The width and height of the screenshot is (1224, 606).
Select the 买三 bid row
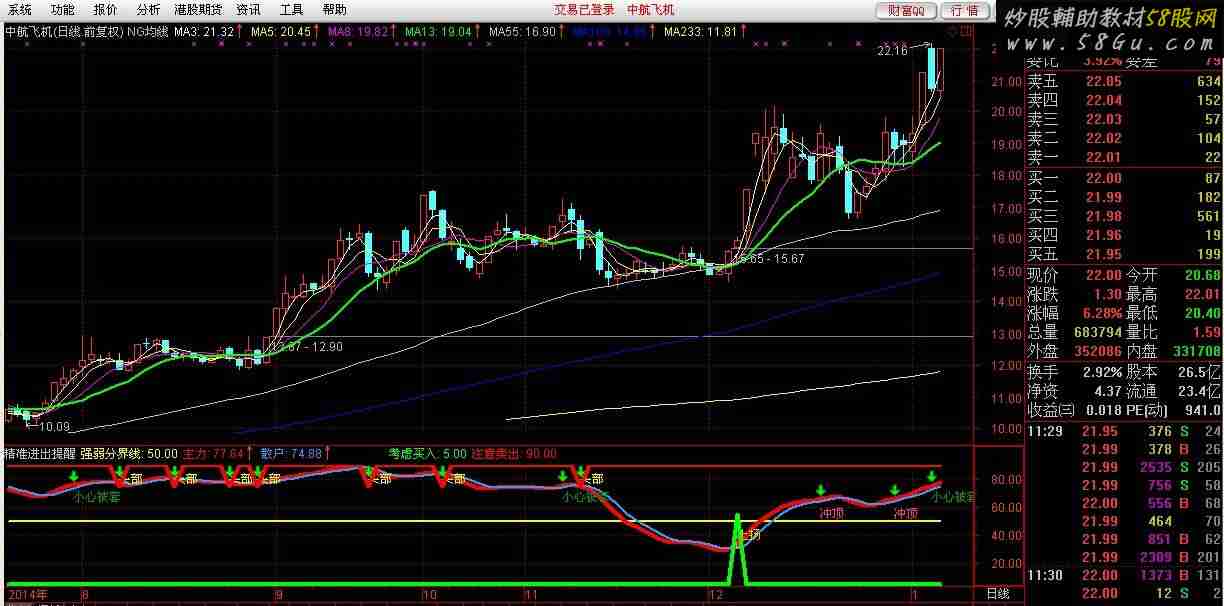[x=1124, y=216]
